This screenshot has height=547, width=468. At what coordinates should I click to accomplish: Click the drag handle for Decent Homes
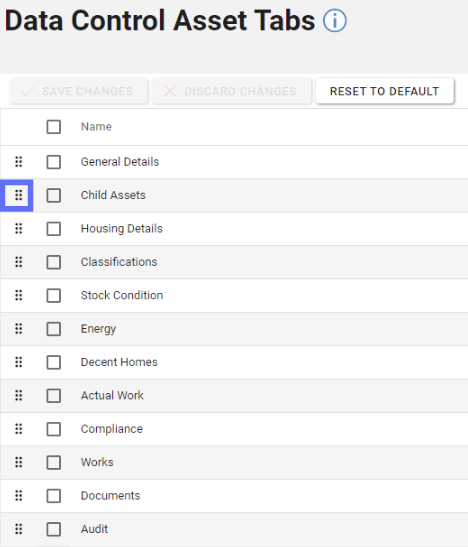coord(18,362)
